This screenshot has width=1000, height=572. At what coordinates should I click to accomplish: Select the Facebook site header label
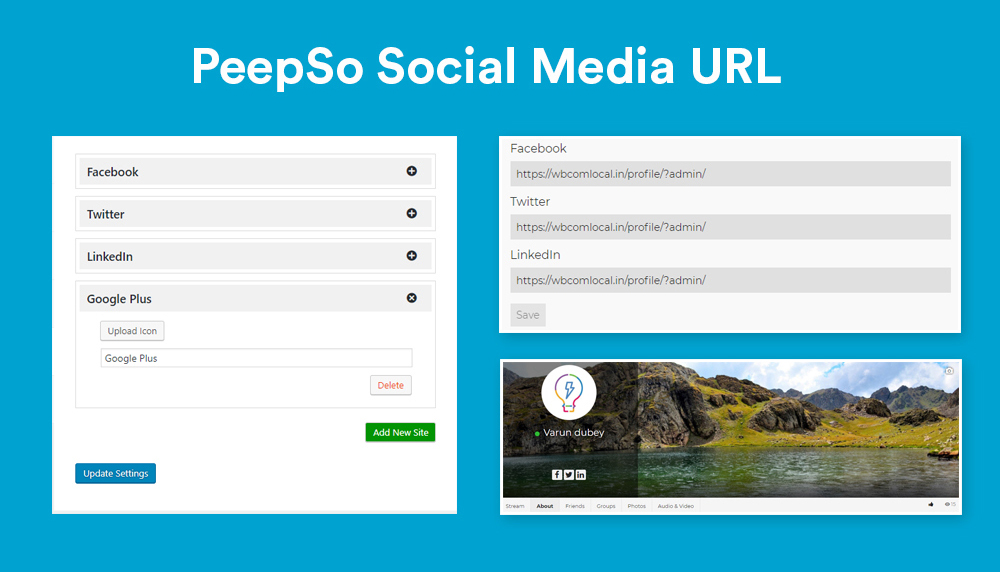(x=112, y=172)
